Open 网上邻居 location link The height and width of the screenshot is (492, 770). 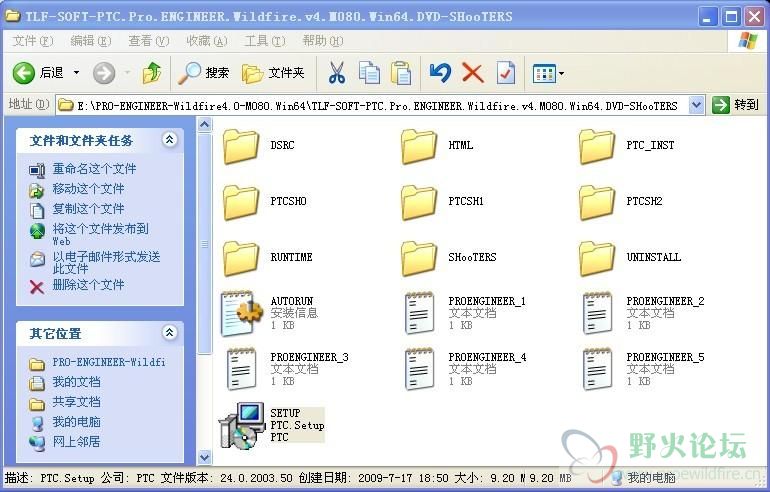click(x=76, y=442)
